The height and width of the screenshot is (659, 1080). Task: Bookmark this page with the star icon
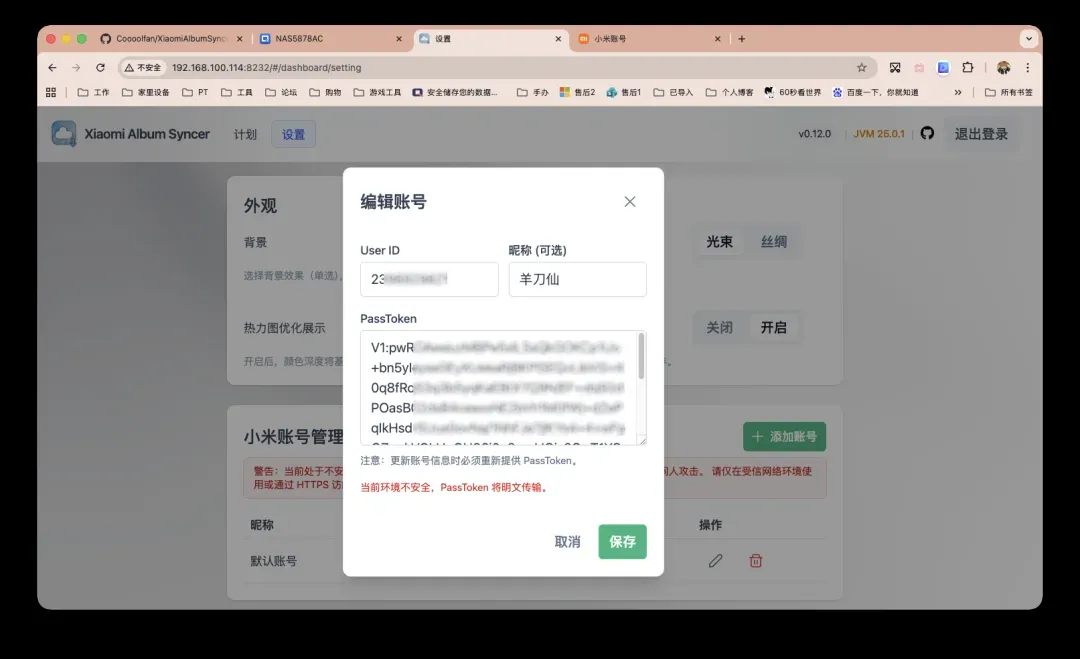pos(861,68)
